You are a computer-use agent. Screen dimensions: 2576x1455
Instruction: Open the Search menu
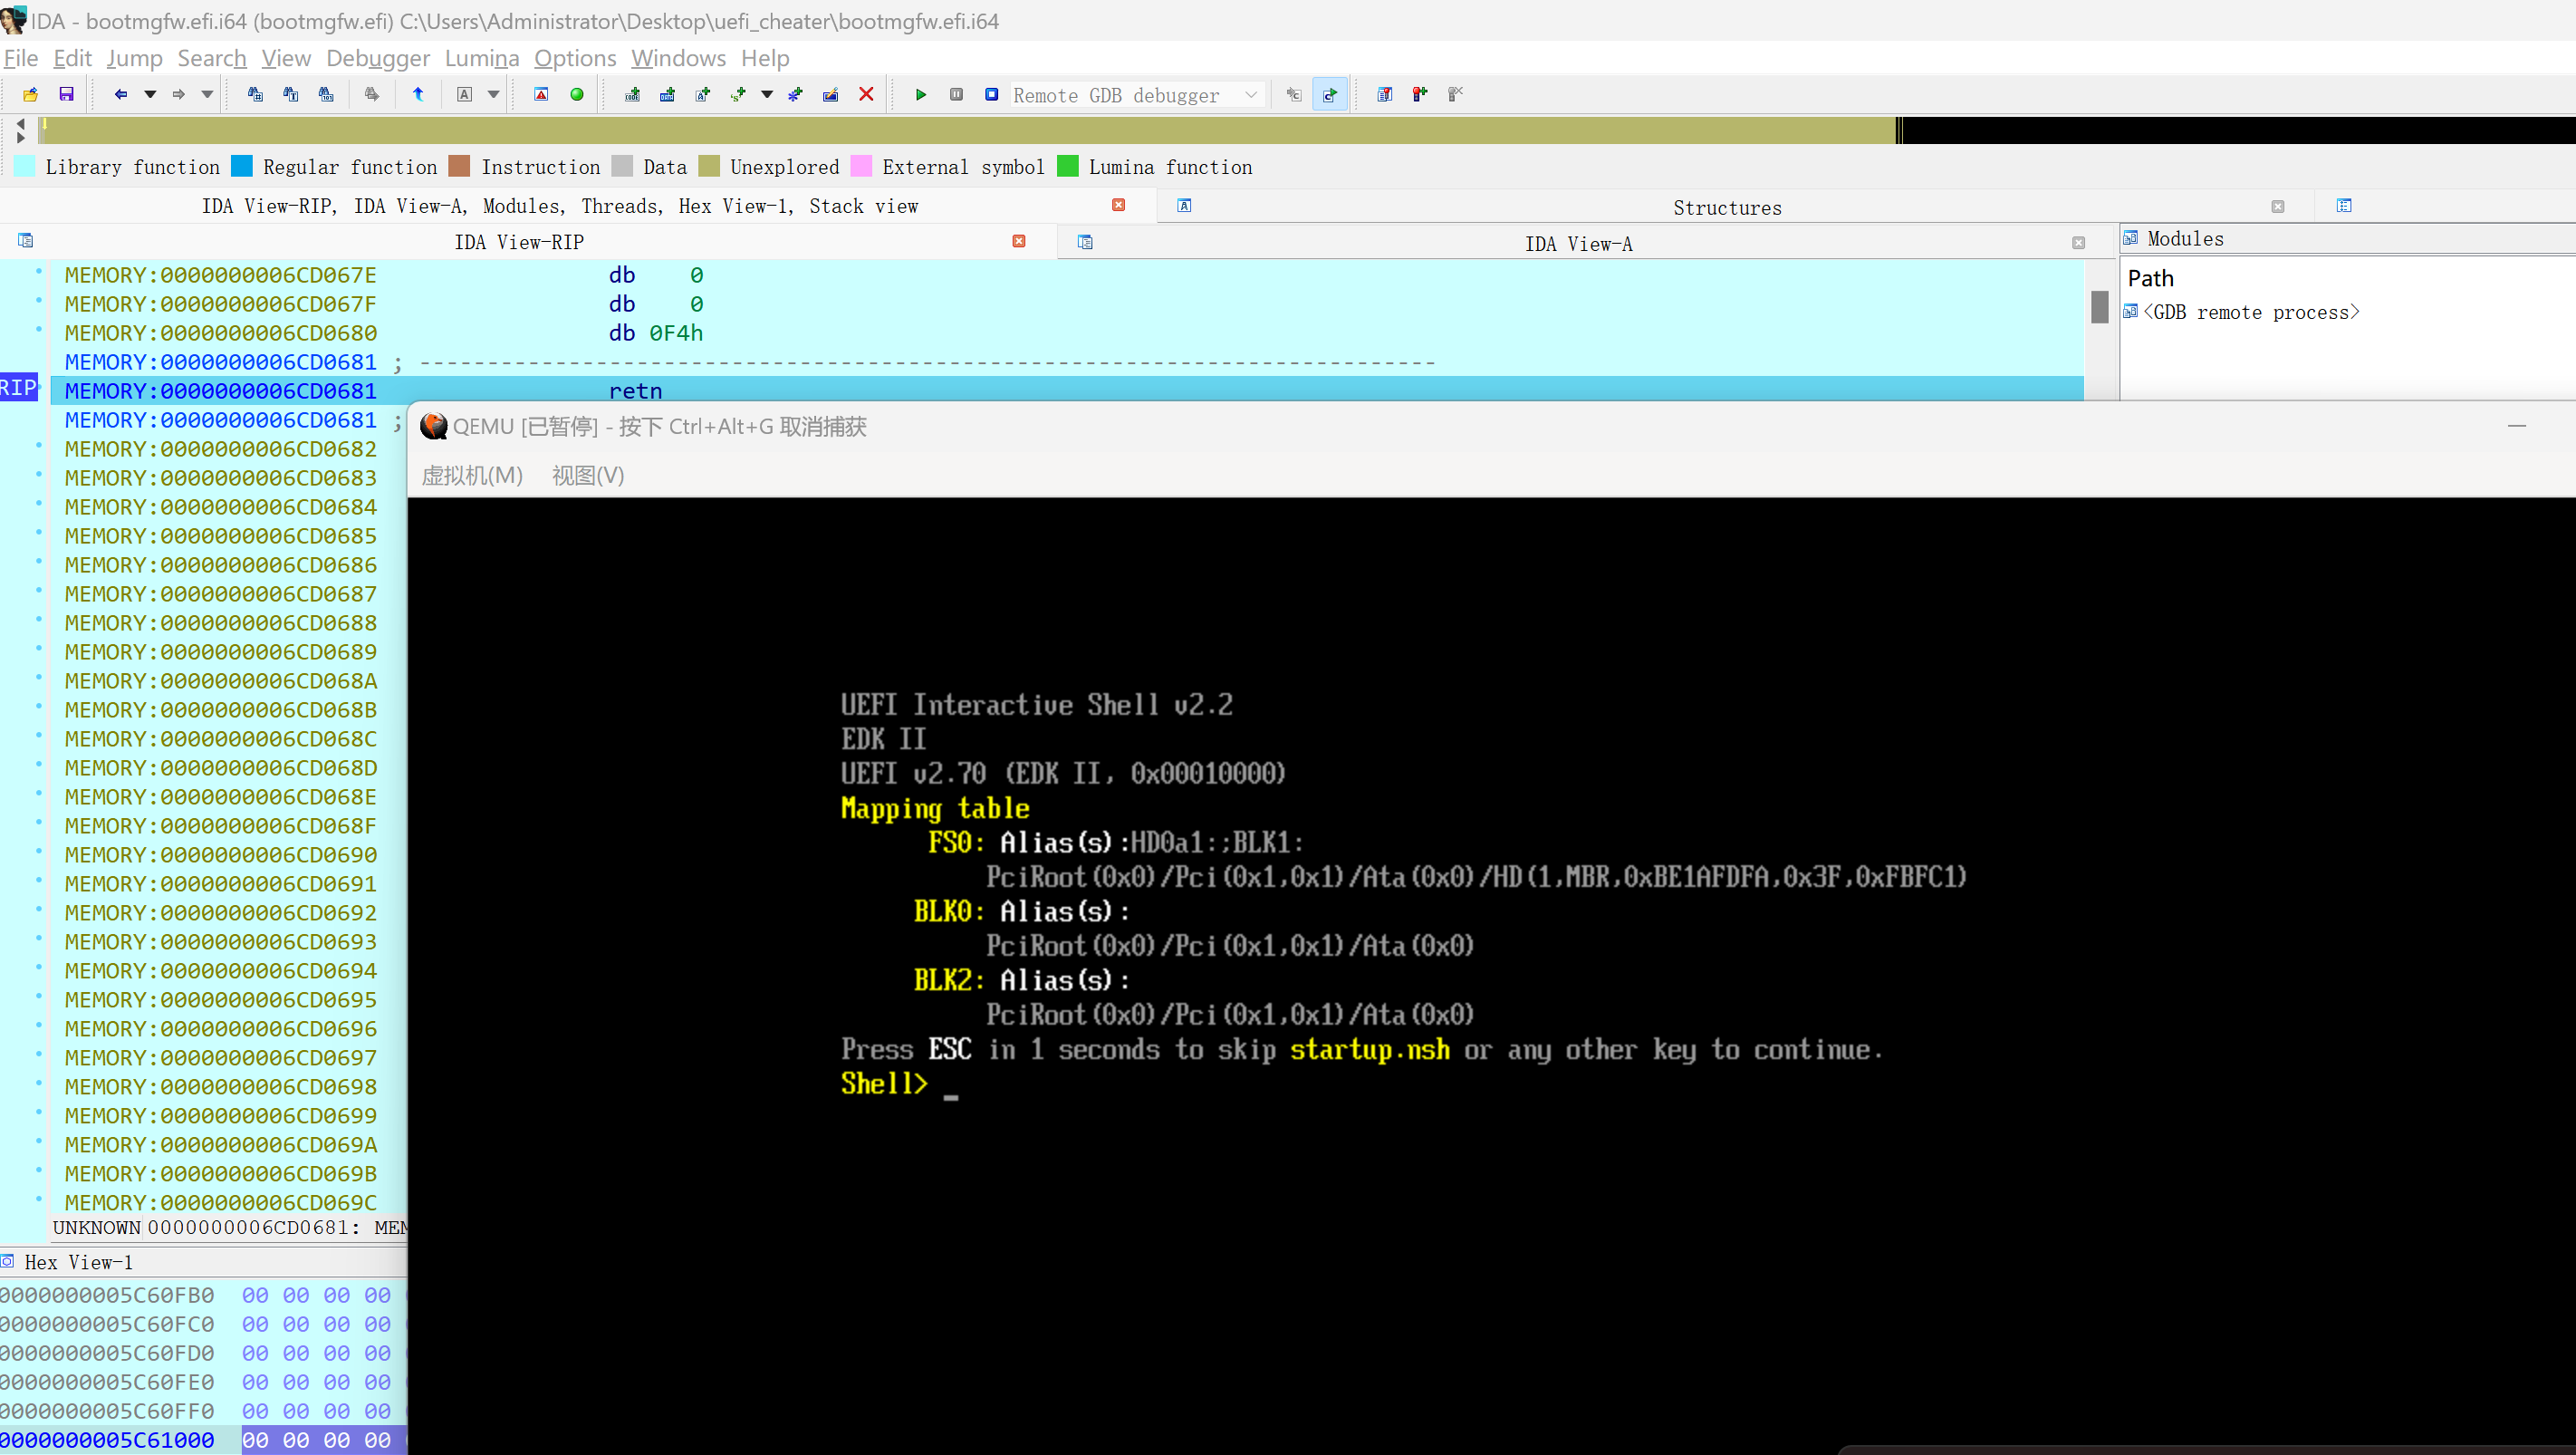[212, 58]
